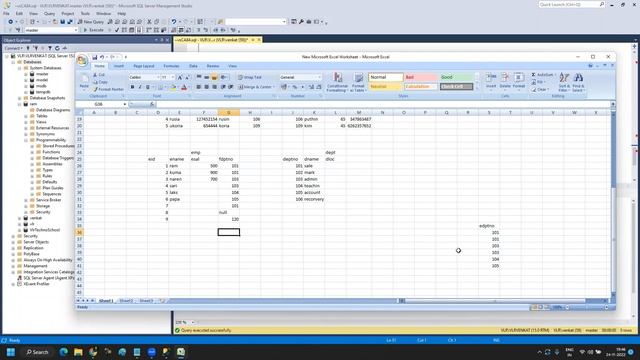
Task: Click Cut in the Clipboard group
Action: [x=99, y=75]
